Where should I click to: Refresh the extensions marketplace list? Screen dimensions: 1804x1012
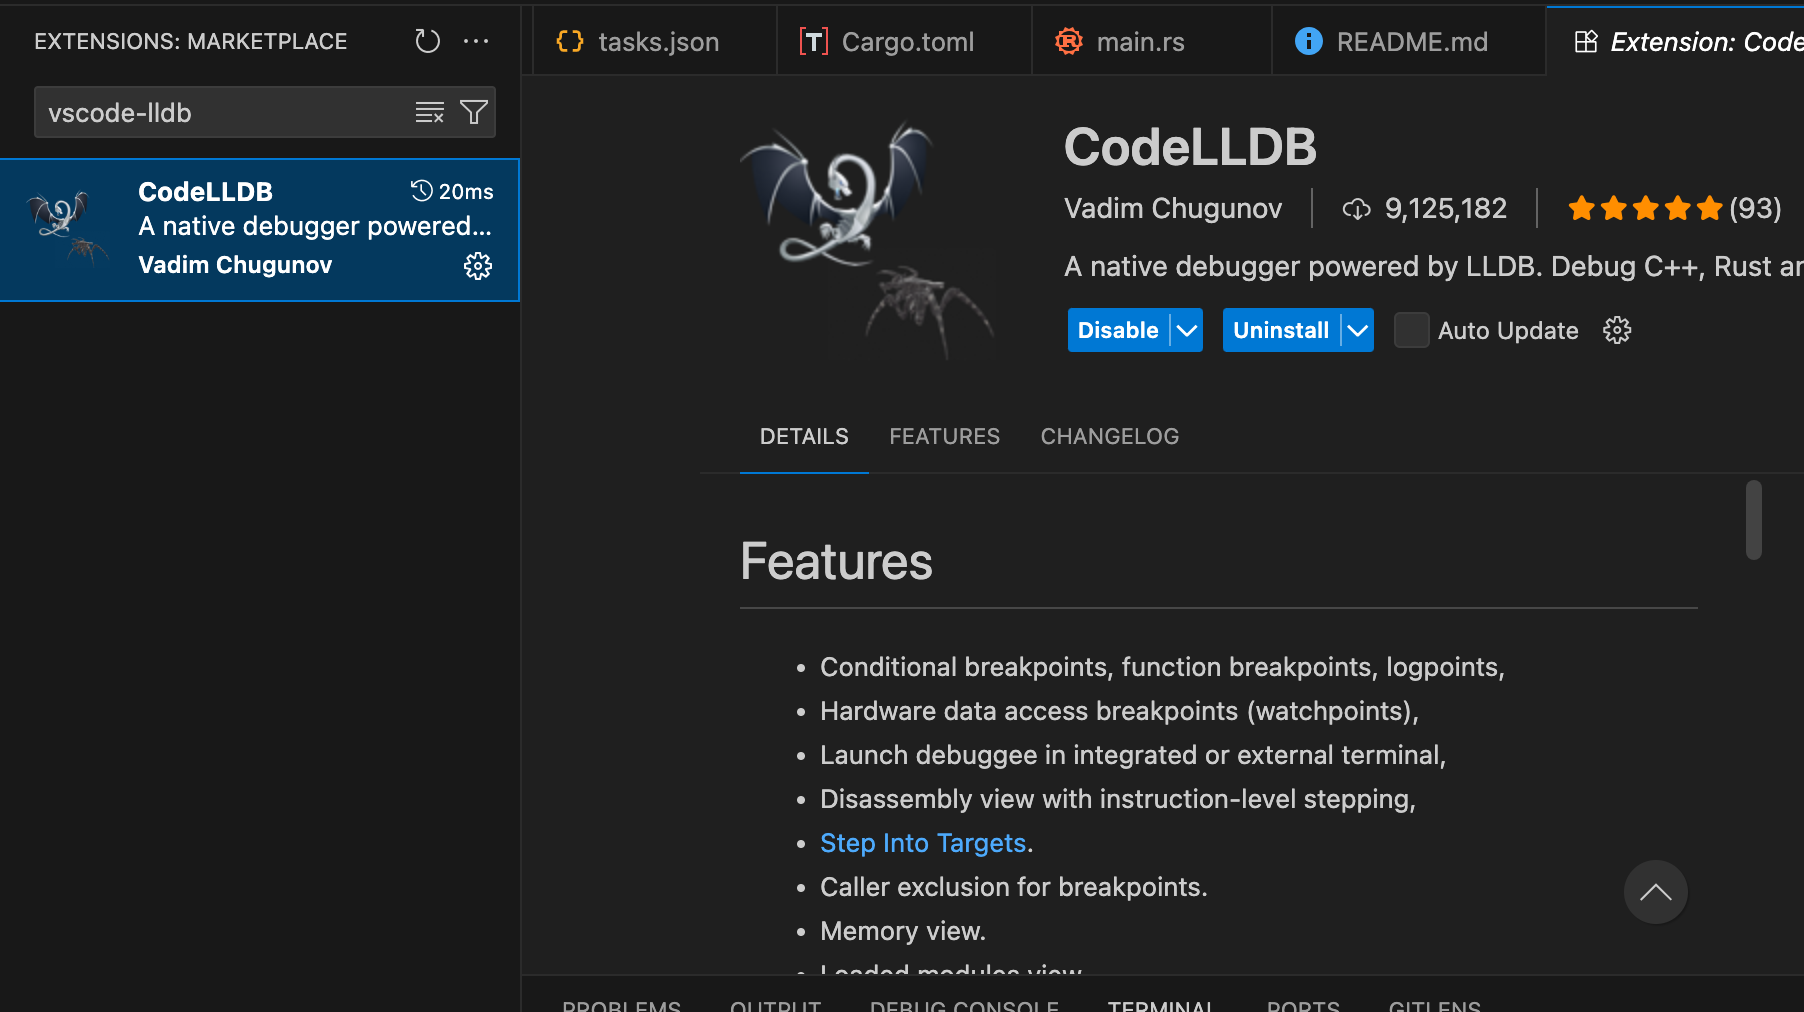[427, 41]
